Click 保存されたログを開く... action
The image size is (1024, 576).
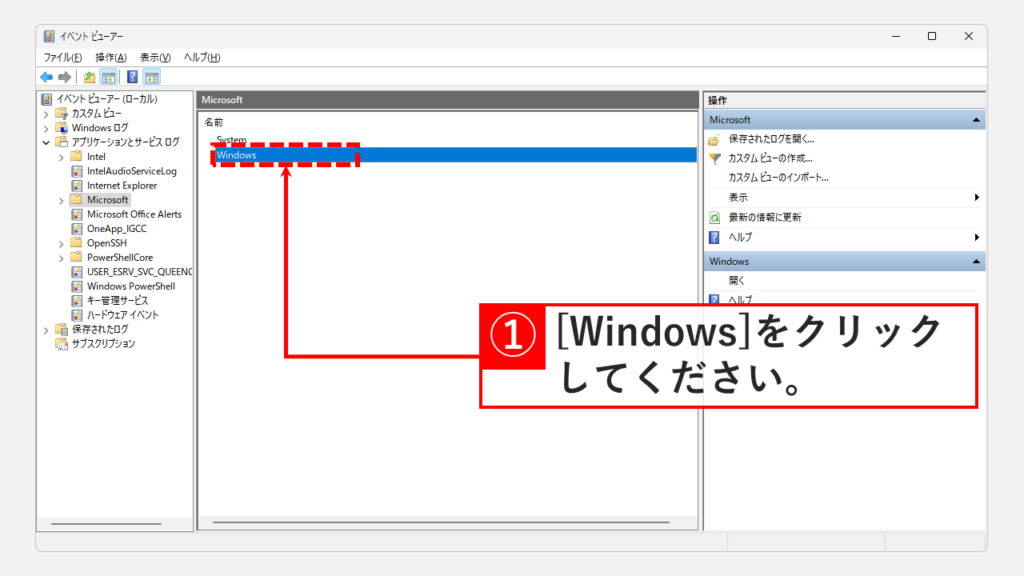pyautogui.click(x=771, y=139)
